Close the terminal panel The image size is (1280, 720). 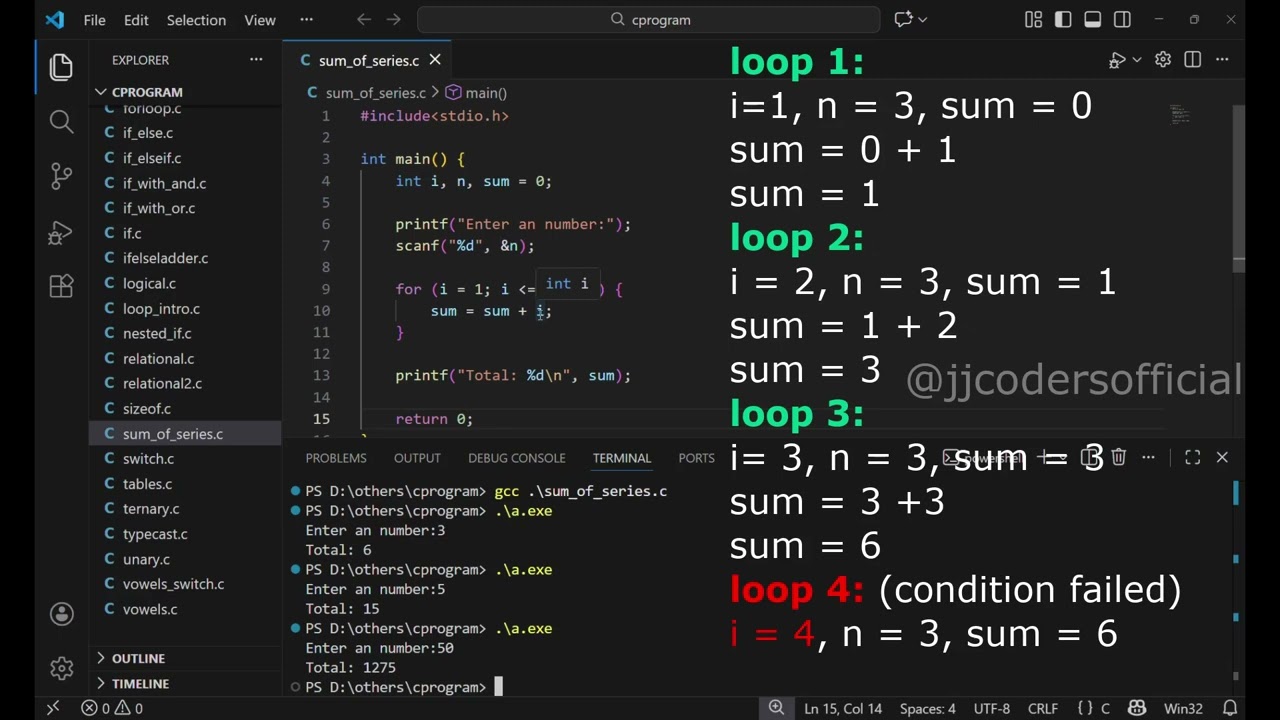(x=1222, y=457)
